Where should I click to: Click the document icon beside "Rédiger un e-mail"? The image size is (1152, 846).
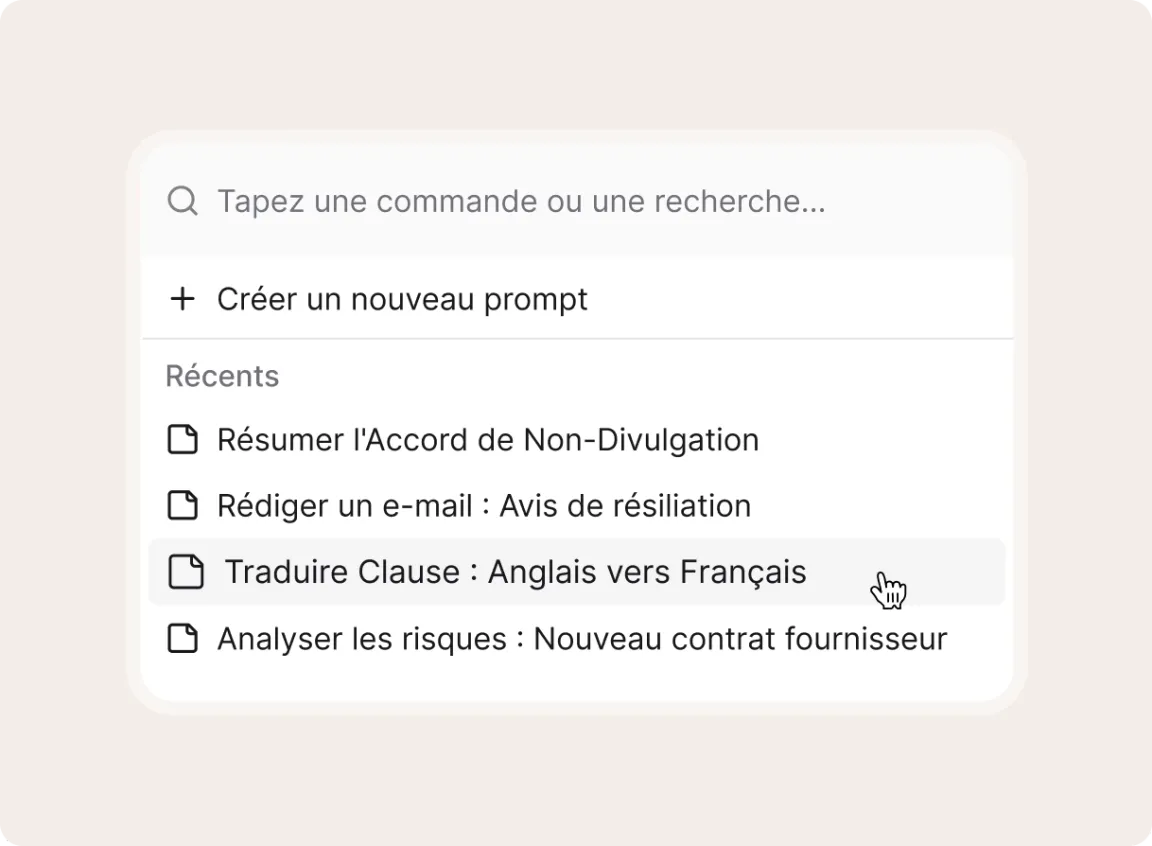[182, 506]
